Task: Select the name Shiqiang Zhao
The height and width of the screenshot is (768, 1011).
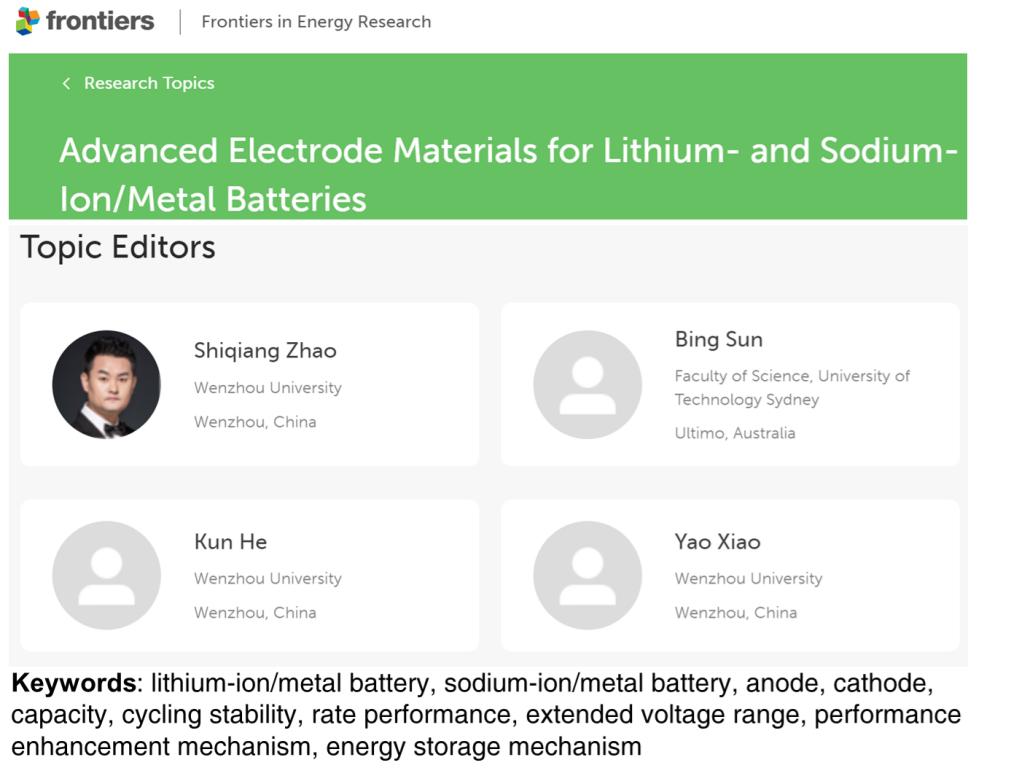Action: click(x=265, y=351)
